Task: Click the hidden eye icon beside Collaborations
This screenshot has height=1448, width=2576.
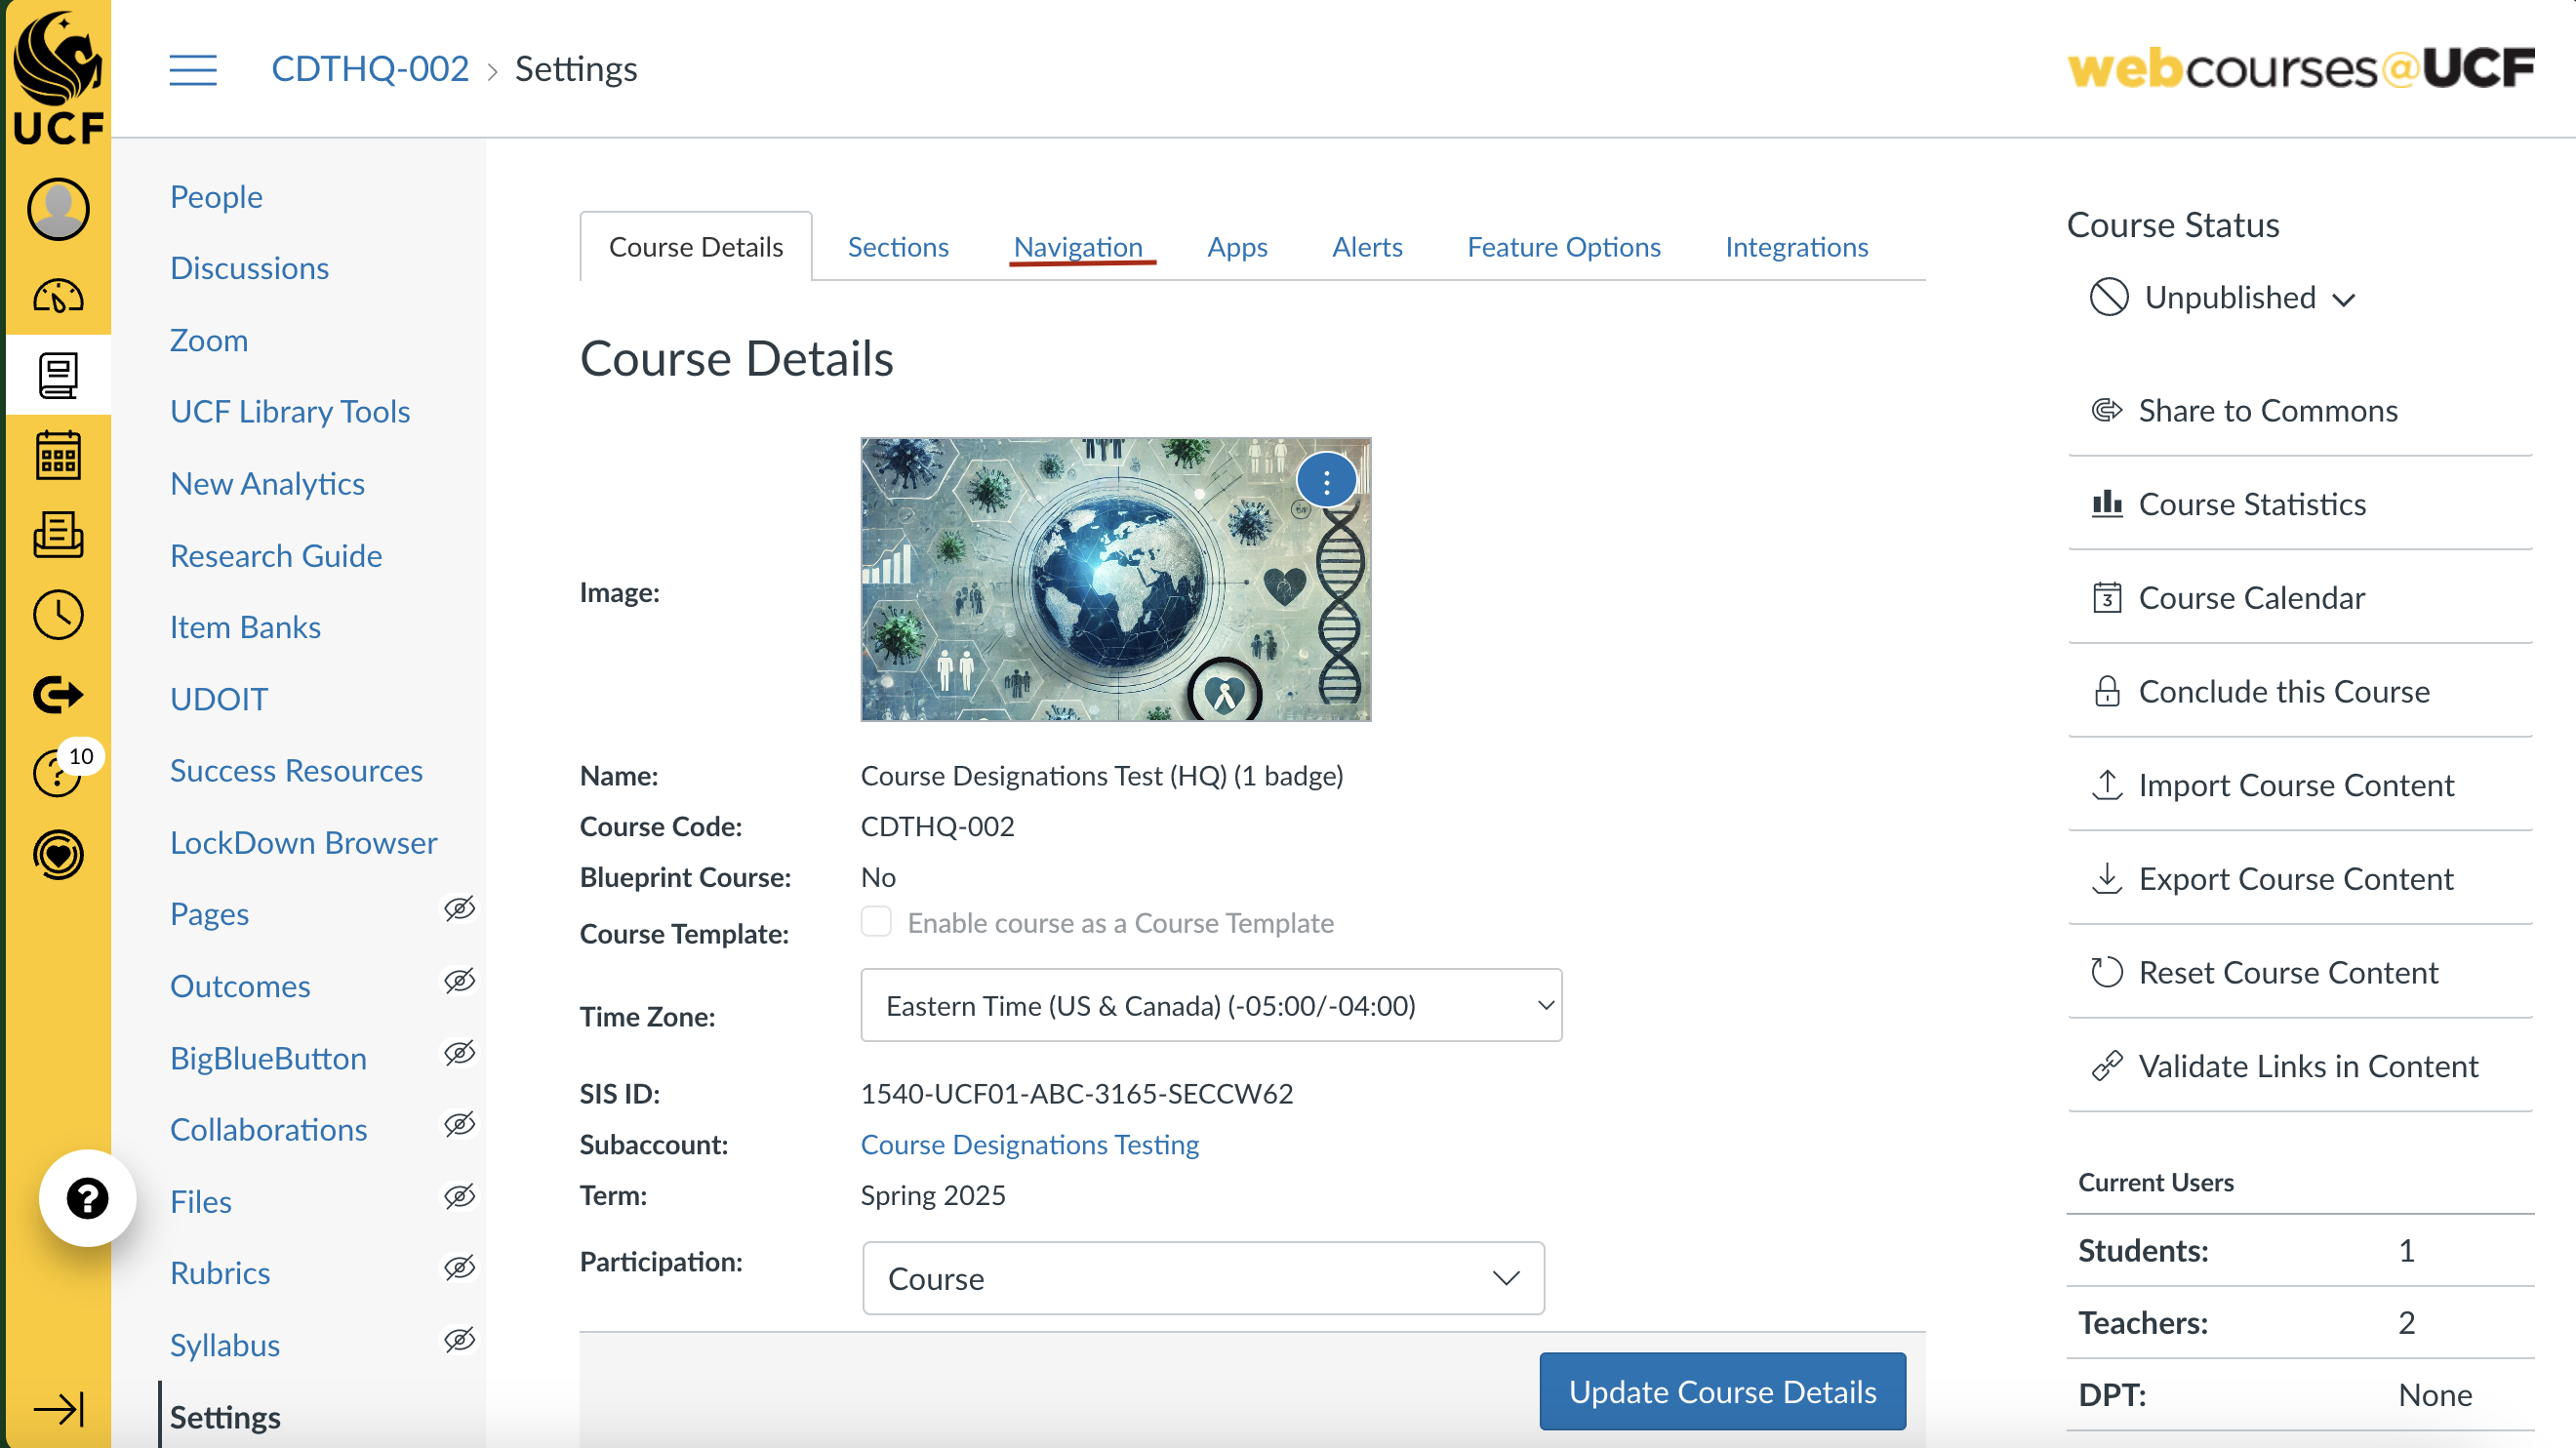Action: pyautogui.click(x=459, y=1124)
